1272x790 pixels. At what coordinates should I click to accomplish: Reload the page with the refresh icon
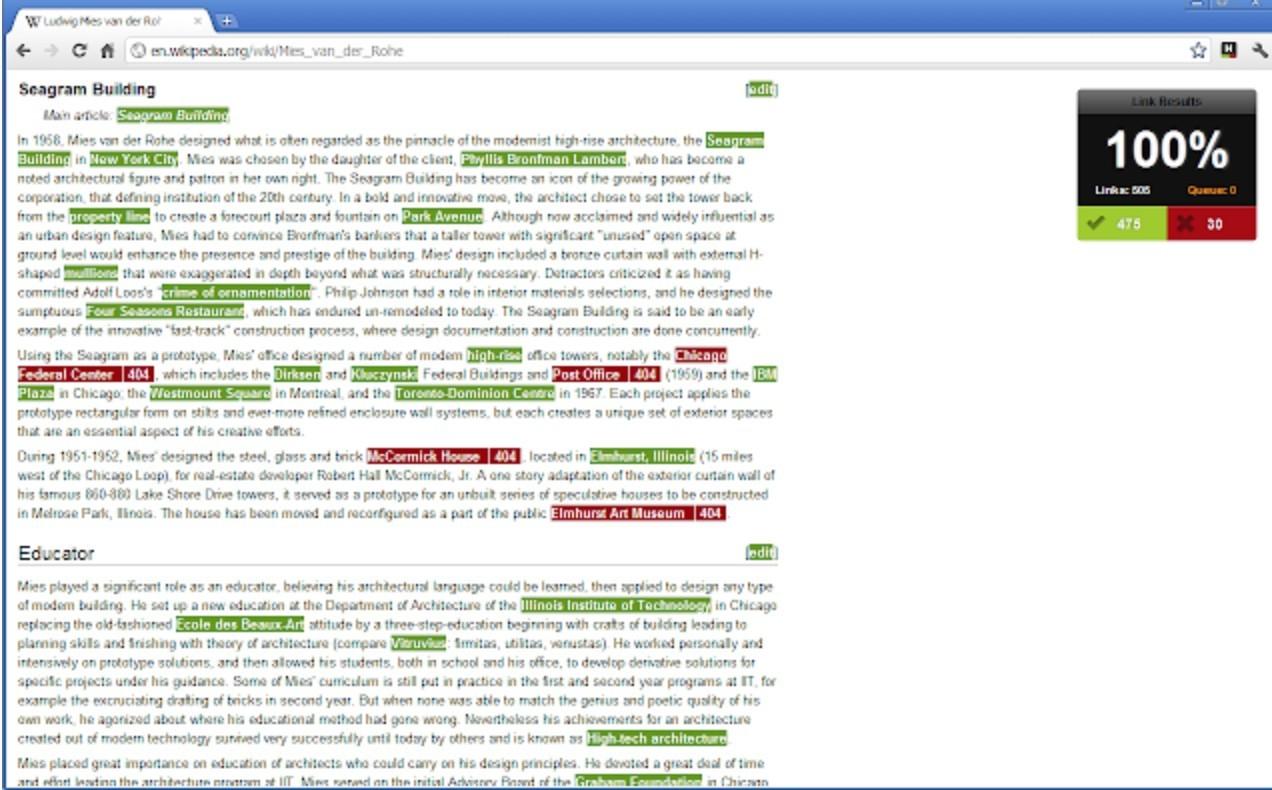click(79, 50)
